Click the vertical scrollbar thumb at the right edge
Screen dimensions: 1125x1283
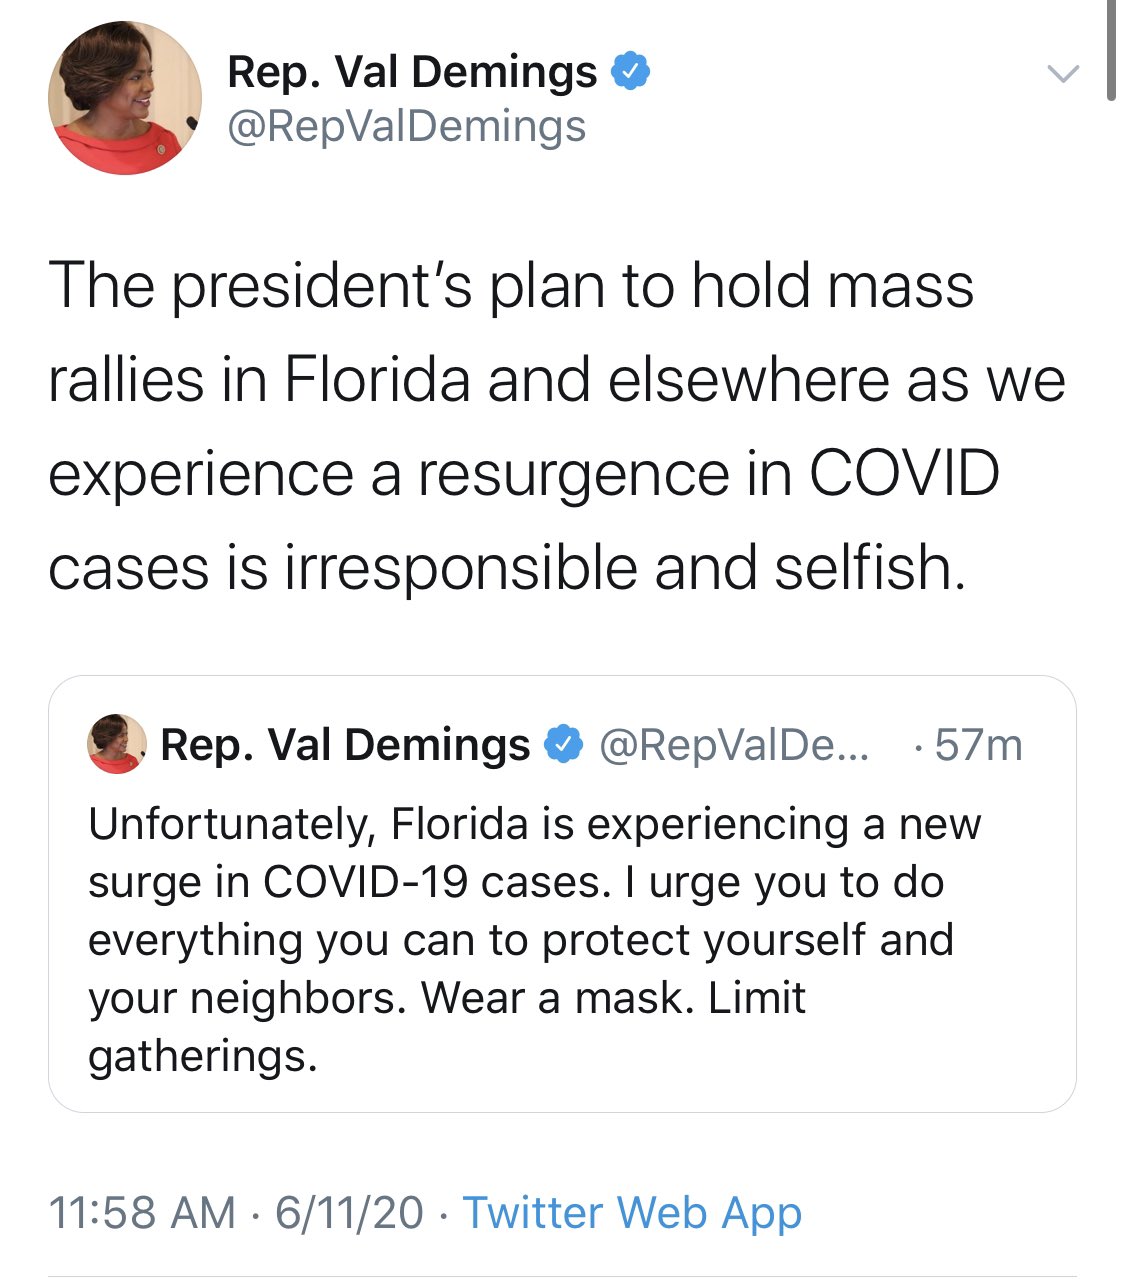coord(1111,50)
